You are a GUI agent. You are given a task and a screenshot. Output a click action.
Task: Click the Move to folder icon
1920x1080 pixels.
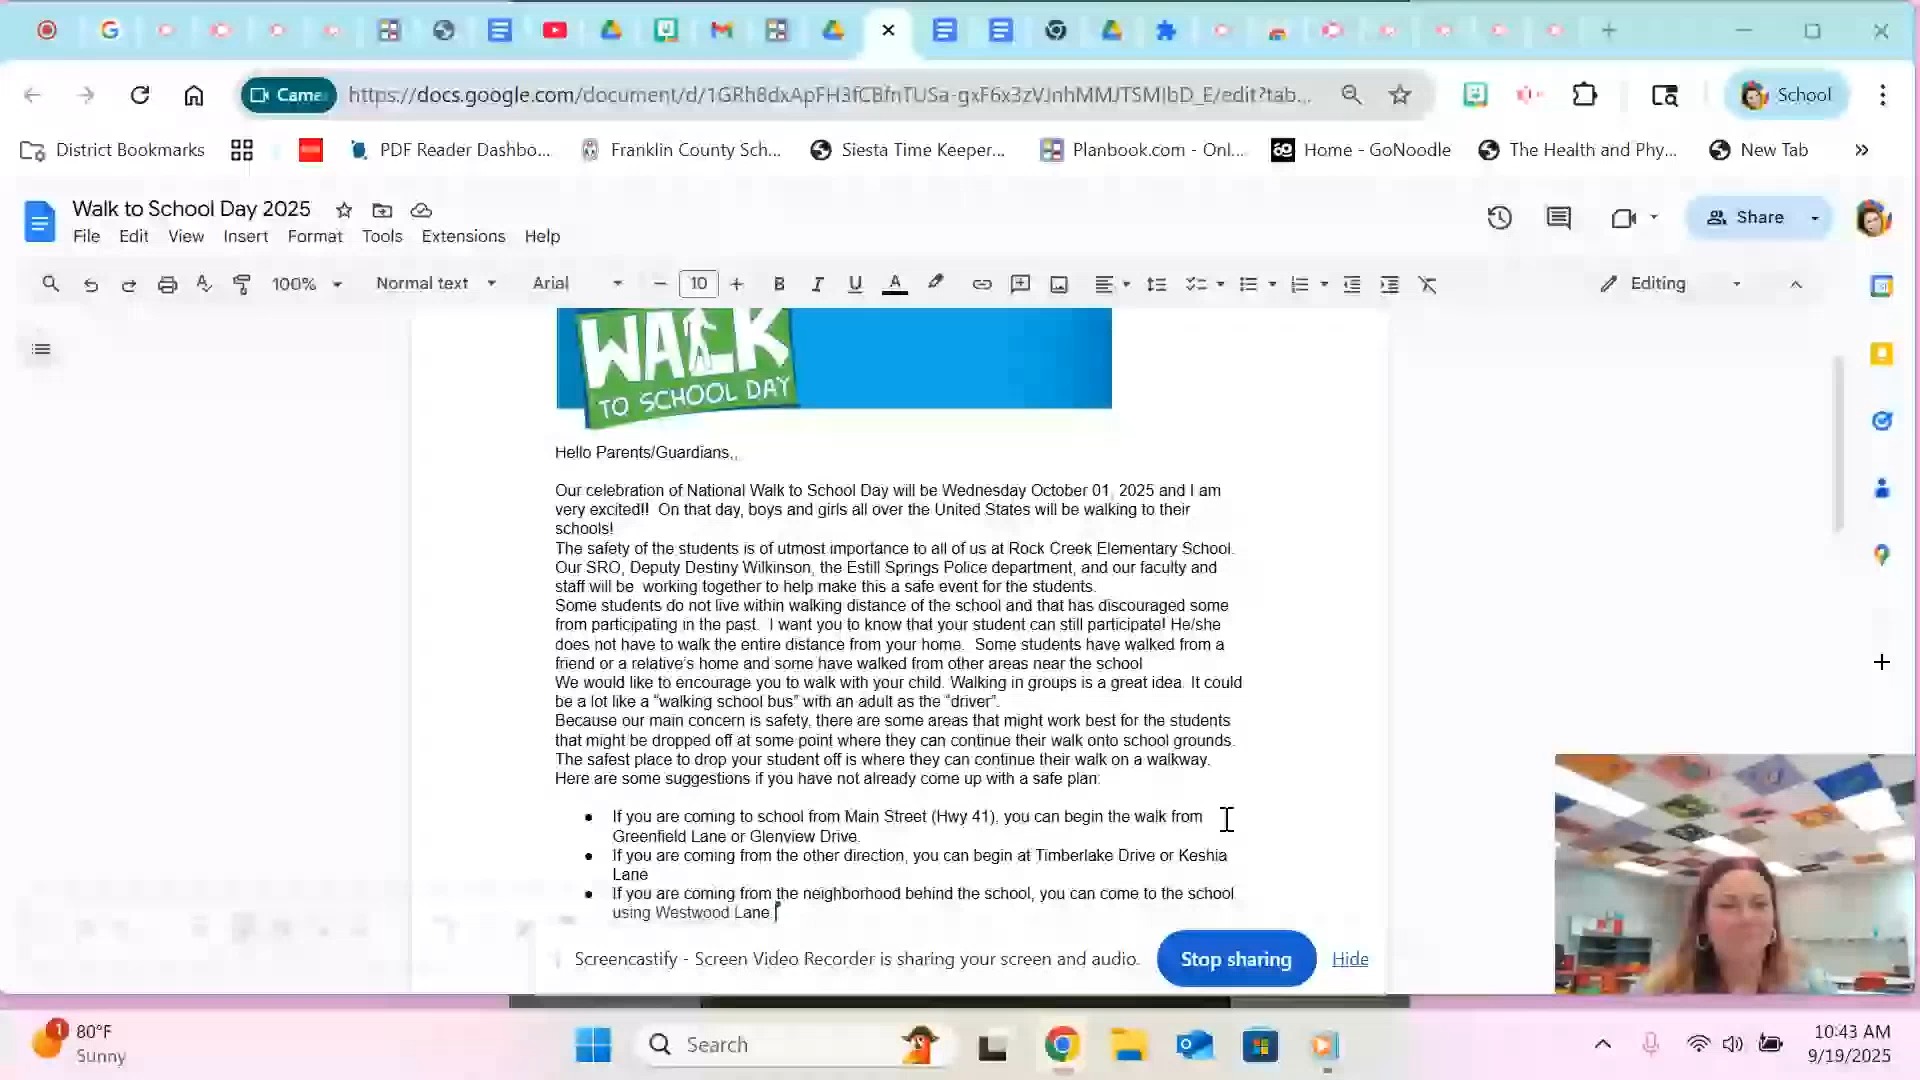click(382, 210)
